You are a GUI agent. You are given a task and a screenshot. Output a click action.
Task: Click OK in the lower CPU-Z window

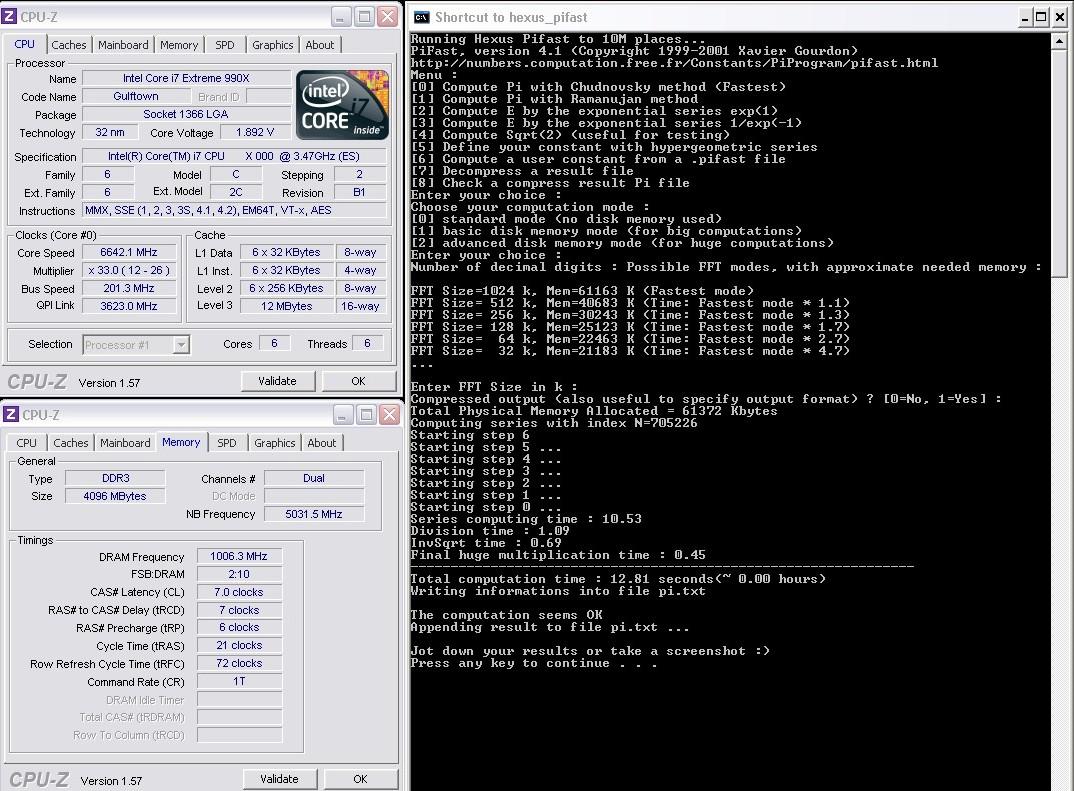[x=360, y=779]
